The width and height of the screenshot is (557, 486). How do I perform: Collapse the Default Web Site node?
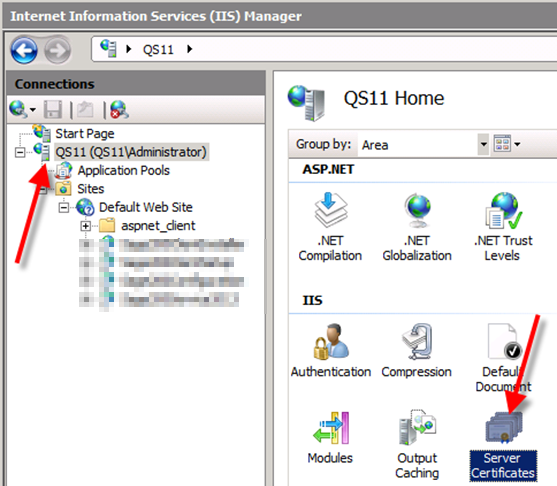tap(64, 207)
